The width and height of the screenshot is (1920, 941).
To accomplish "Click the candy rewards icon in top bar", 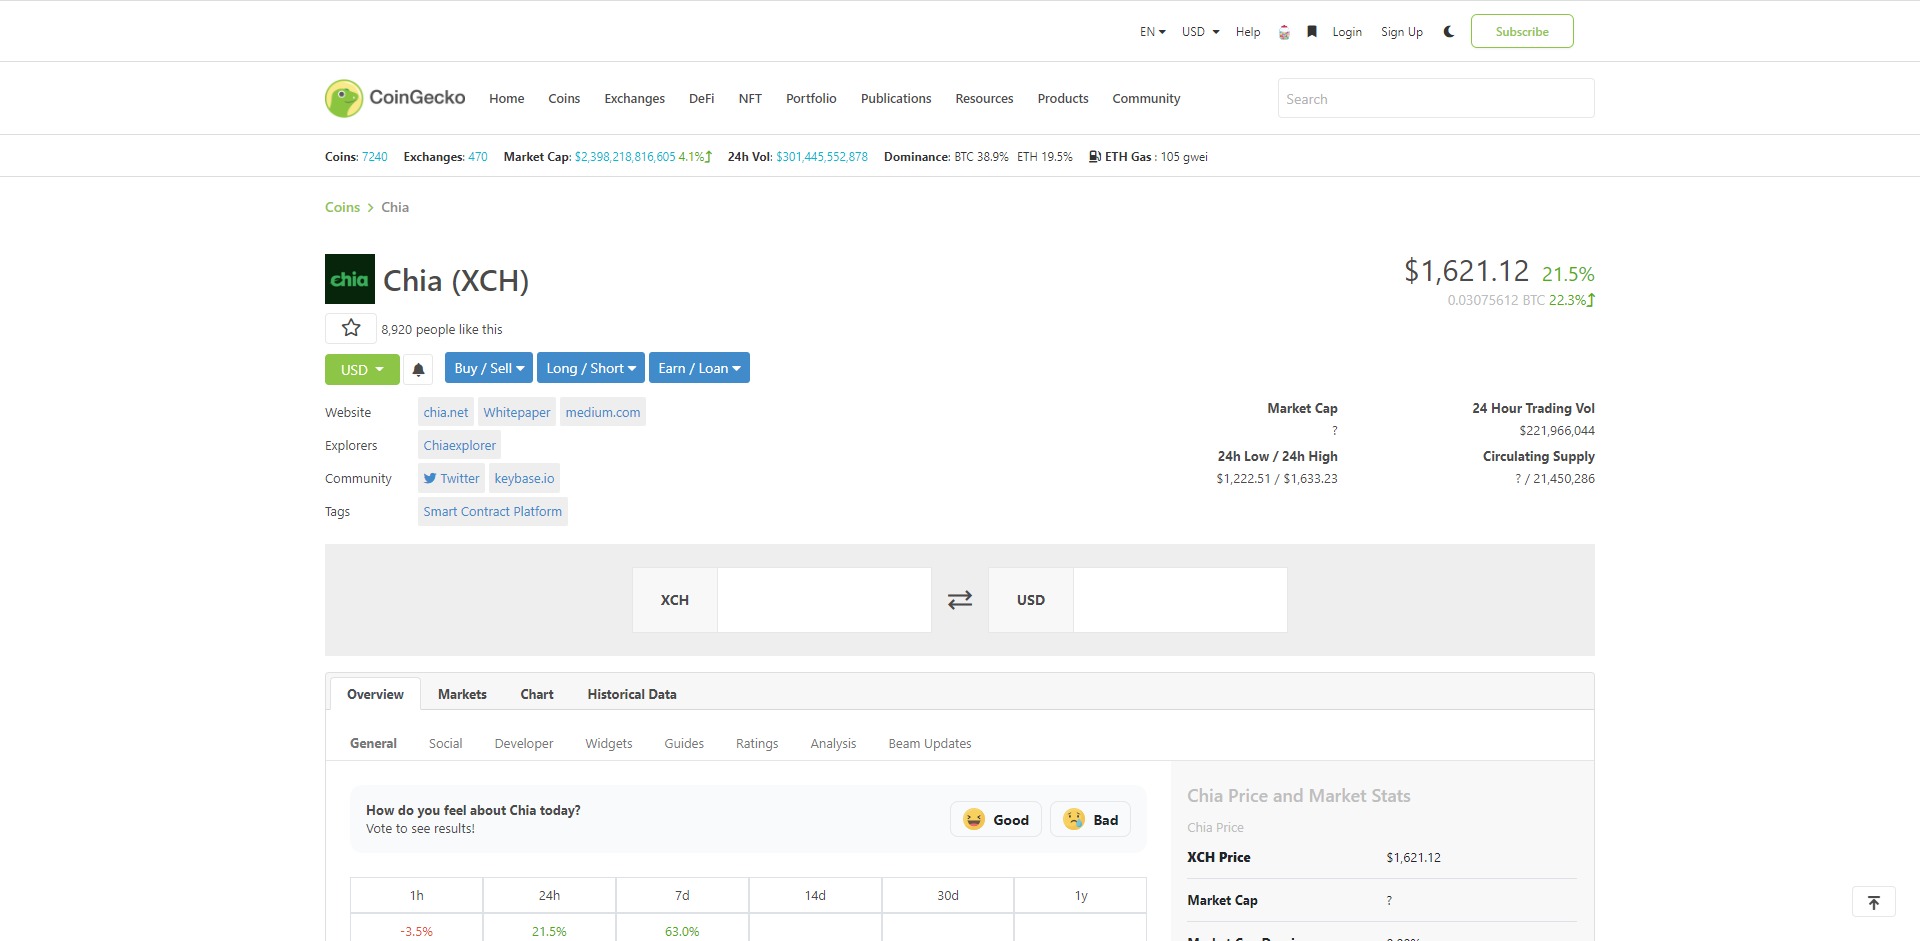I will pyautogui.click(x=1284, y=31).
